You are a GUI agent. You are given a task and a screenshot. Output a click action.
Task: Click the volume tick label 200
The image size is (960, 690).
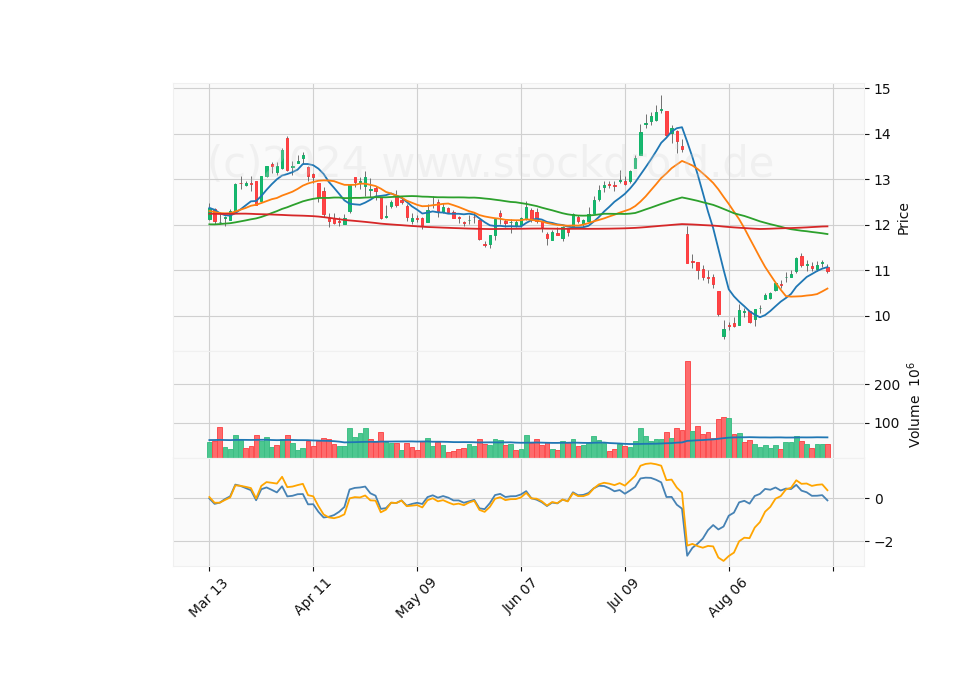[887, 385]
